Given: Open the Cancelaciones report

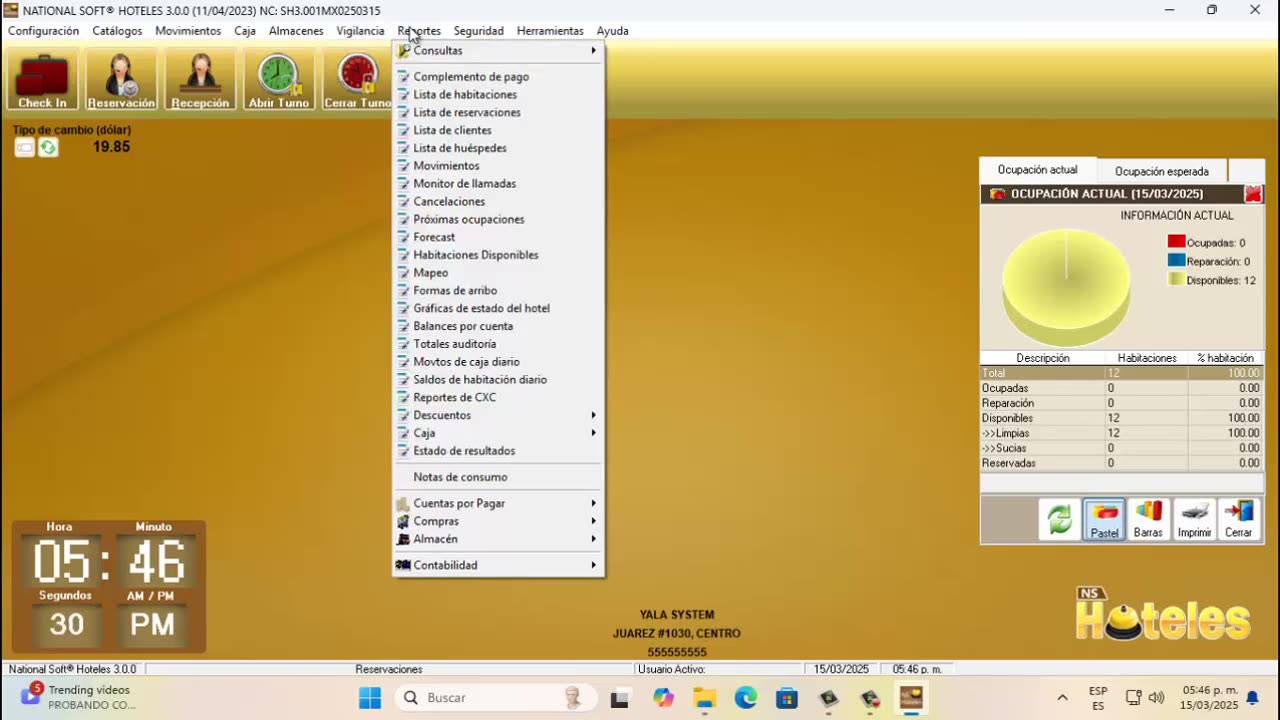Looking at the screenshot, I should click(497, 202).
